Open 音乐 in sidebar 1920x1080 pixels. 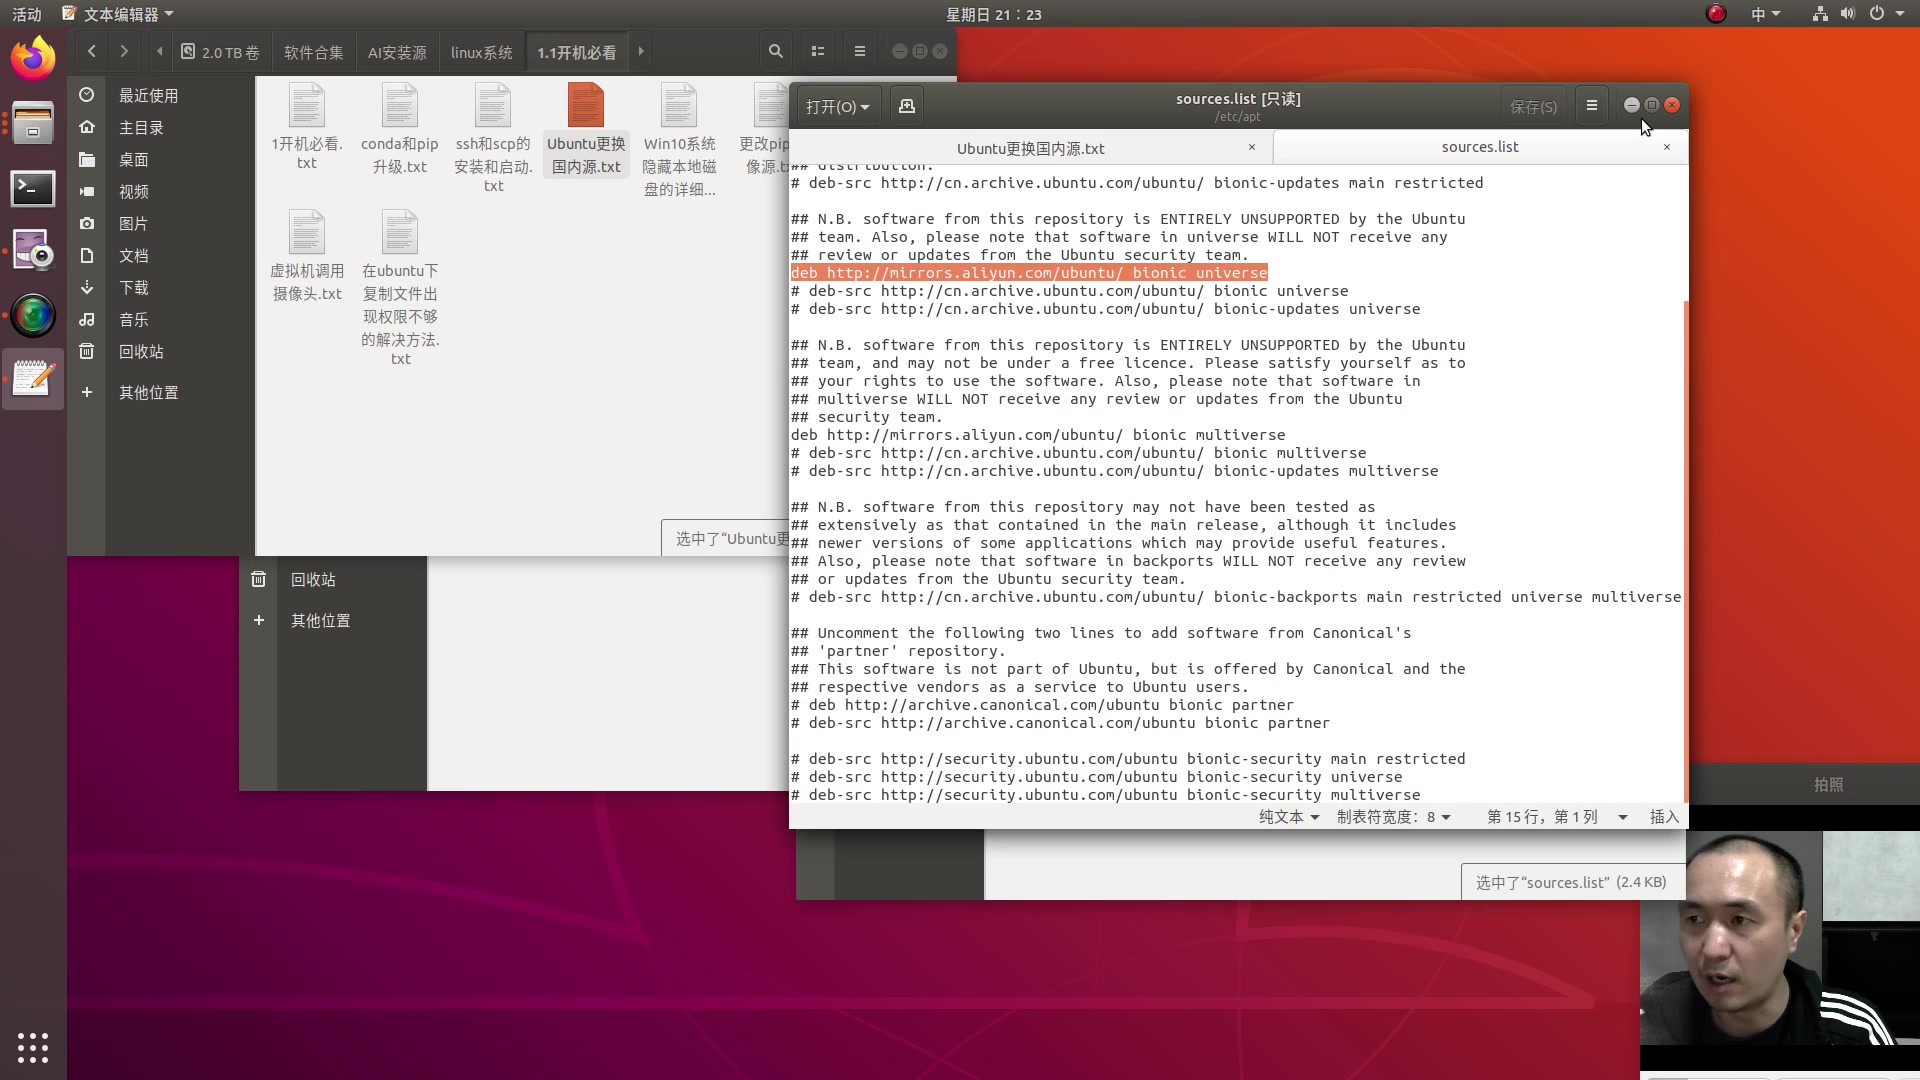[x=133, y=319]
